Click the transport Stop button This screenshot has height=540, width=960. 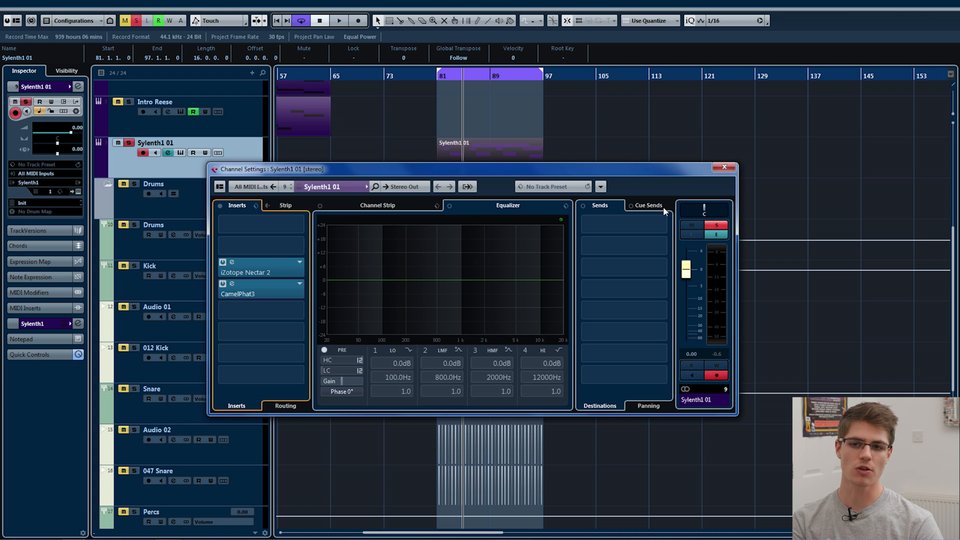pyautogui.click(x=320, y=20)
